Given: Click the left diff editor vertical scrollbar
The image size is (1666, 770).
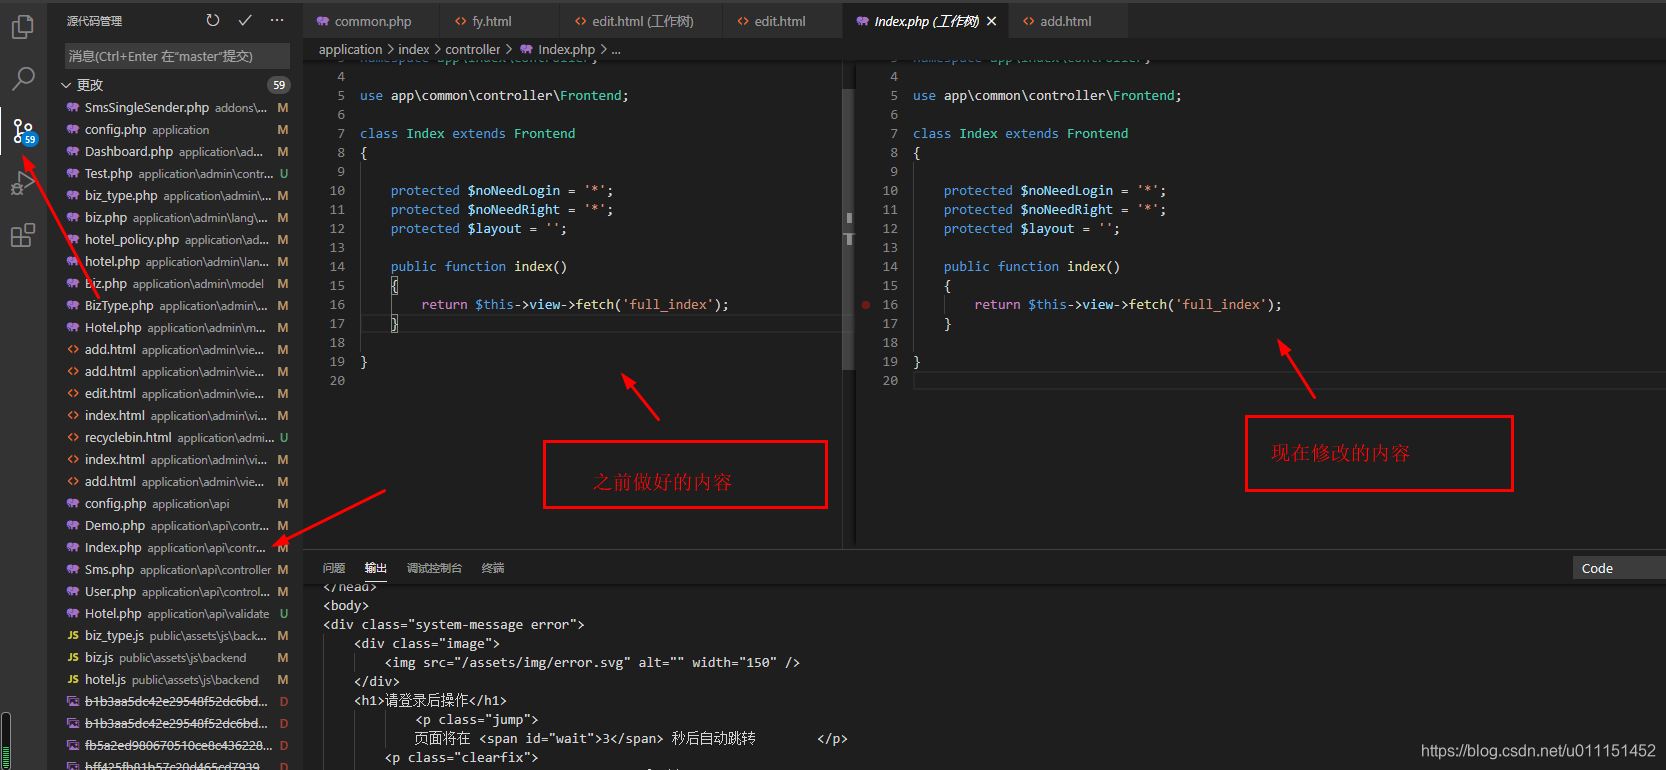Looking at the screenshot, I should pyautogui.click(x=849, y=230).
